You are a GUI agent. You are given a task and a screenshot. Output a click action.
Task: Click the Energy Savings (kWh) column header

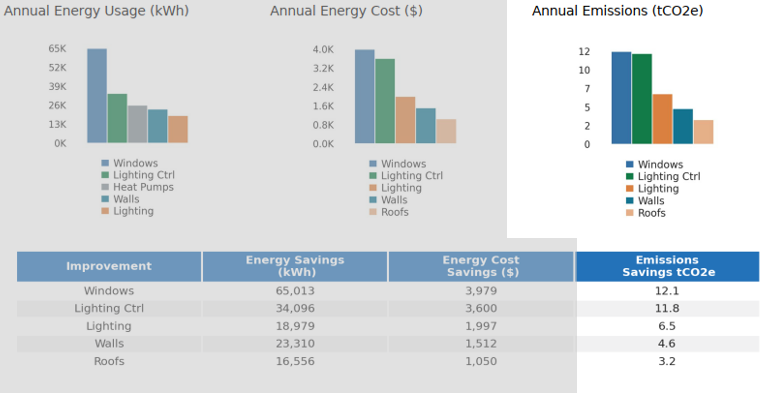(295, 266)
